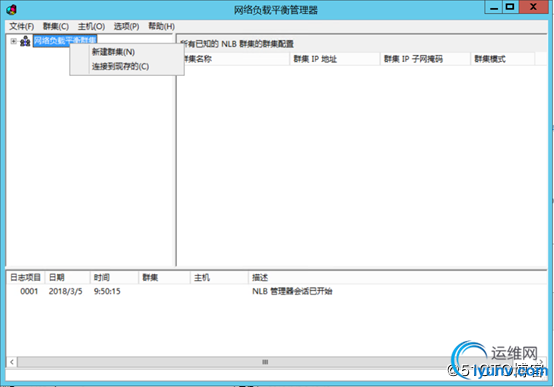Open the 文件(F) menu
Image resolution: width=554 pixels, height=387 pixels.
click(21, 27)
